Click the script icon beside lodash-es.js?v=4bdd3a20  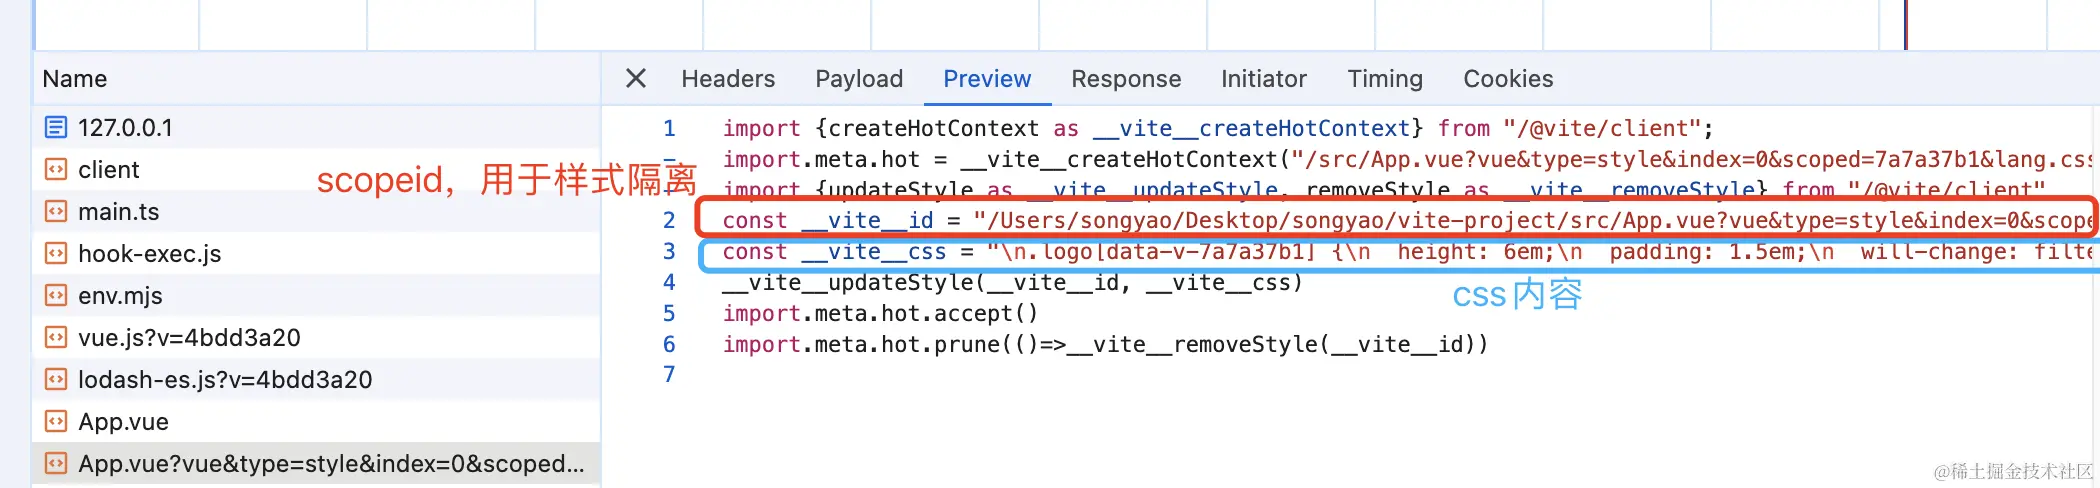(x=56, y=379)
